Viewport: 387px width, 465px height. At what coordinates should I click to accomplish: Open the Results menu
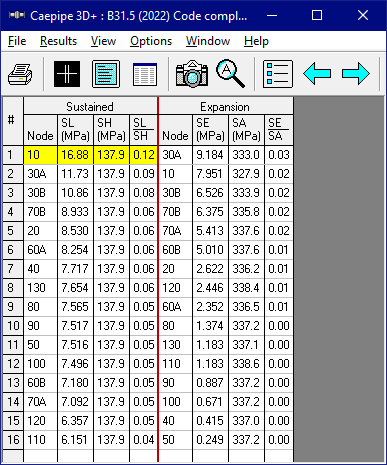[x=58, y=41]
